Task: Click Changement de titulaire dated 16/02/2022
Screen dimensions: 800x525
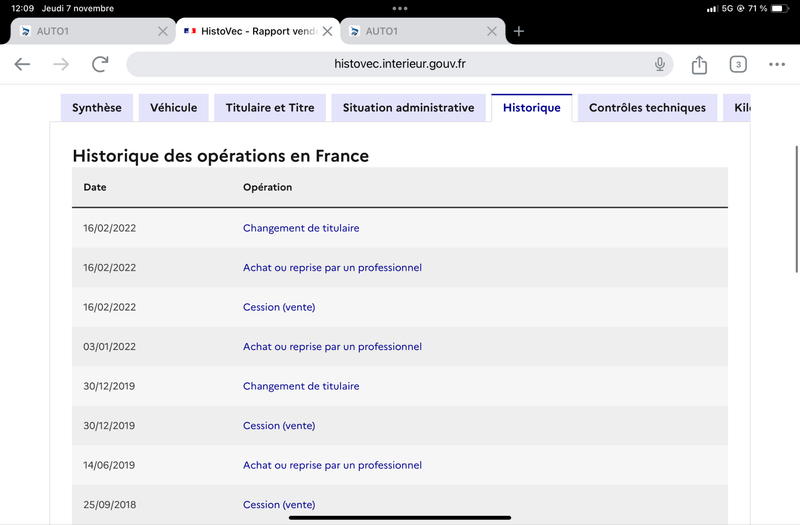Action: pyautogui.click(x=301, y=228)
